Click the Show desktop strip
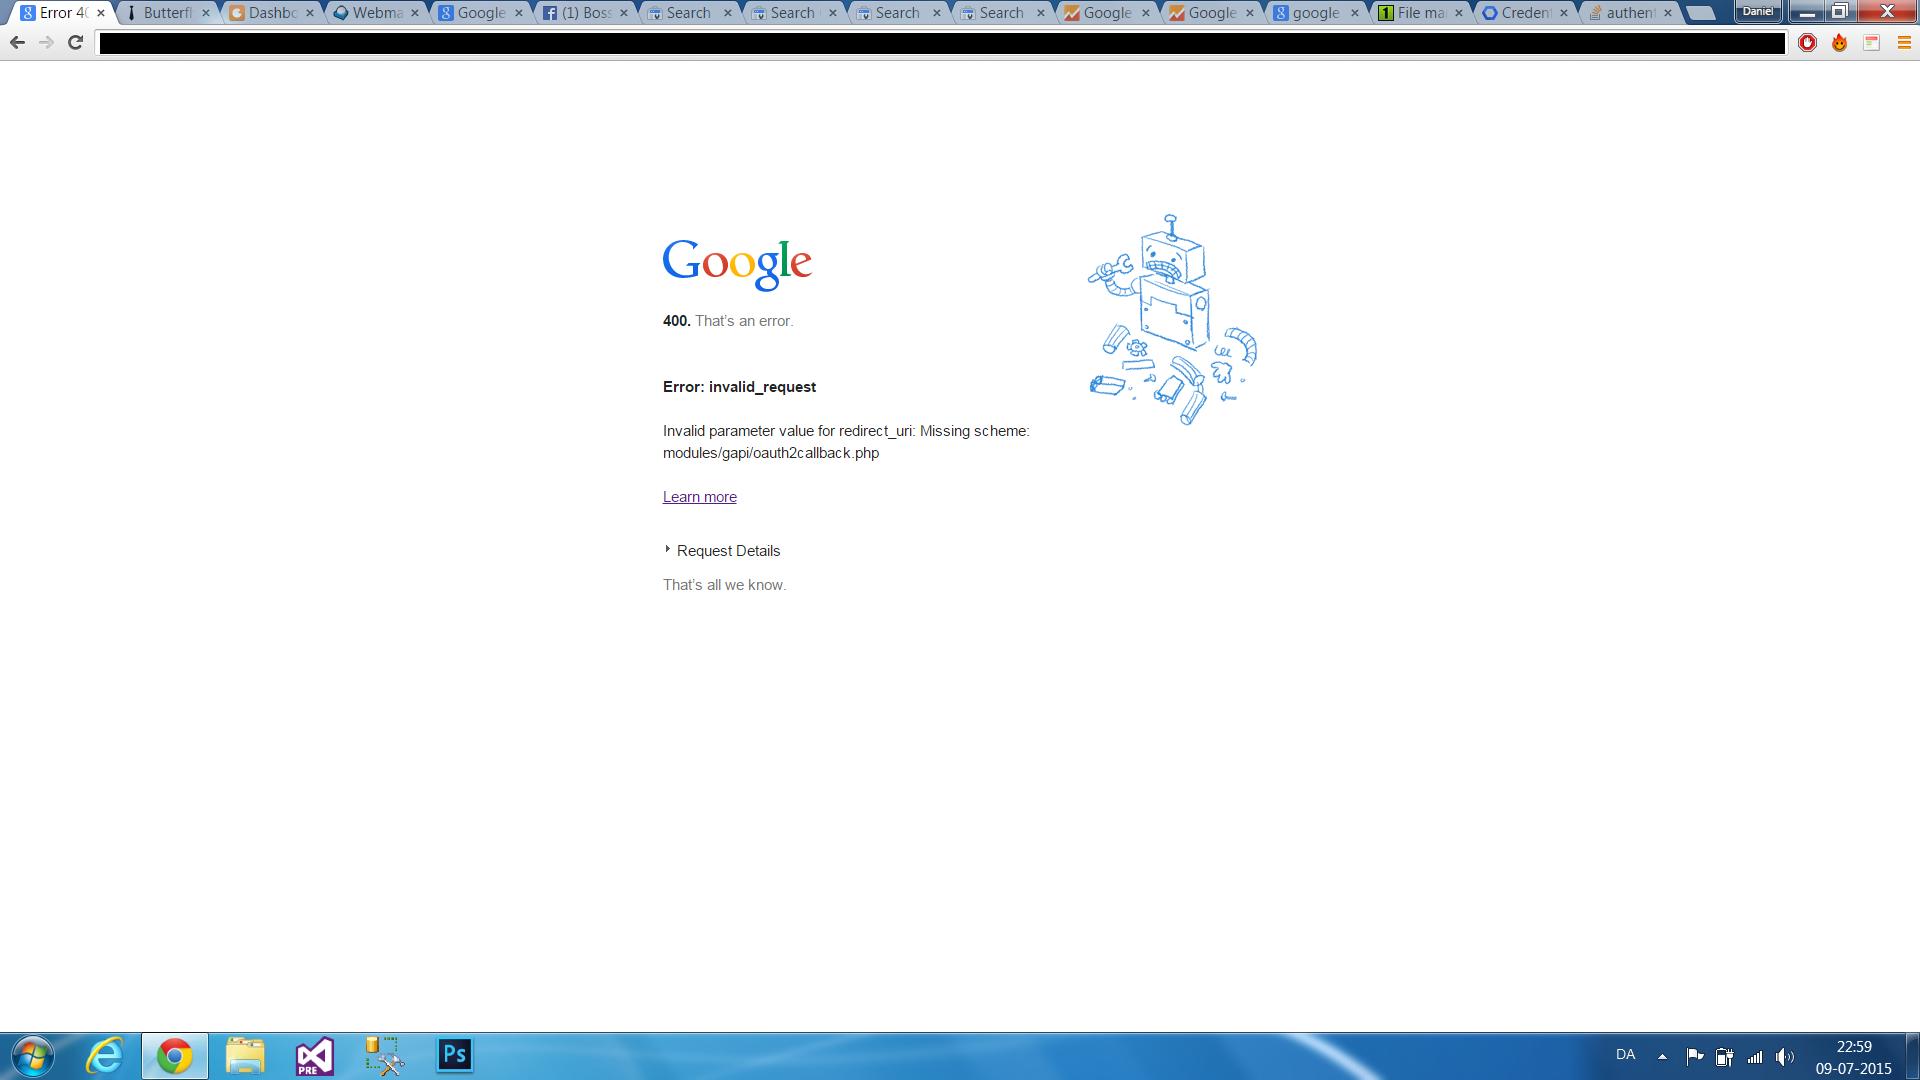Screen dimensions: 1920x1080 pyautogui.click(x=1913, y=1056)
